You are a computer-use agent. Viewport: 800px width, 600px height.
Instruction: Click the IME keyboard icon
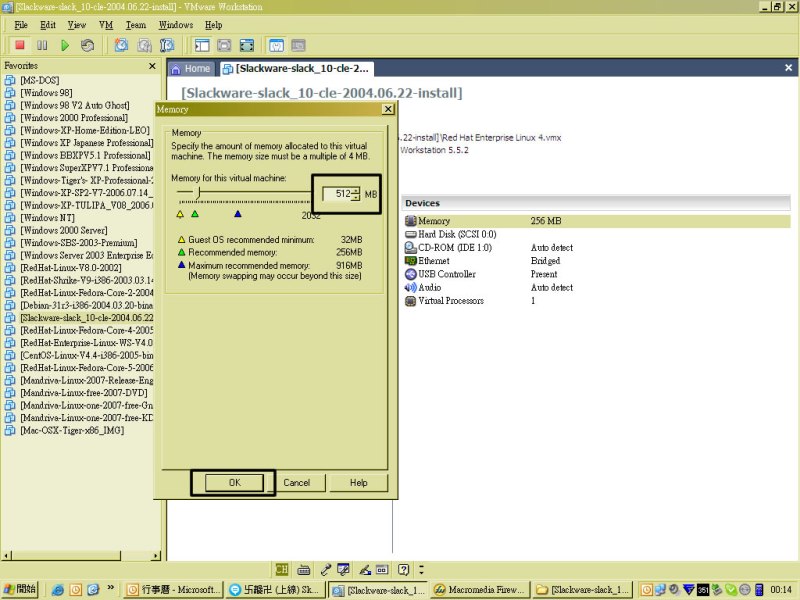tap(304, 569)
